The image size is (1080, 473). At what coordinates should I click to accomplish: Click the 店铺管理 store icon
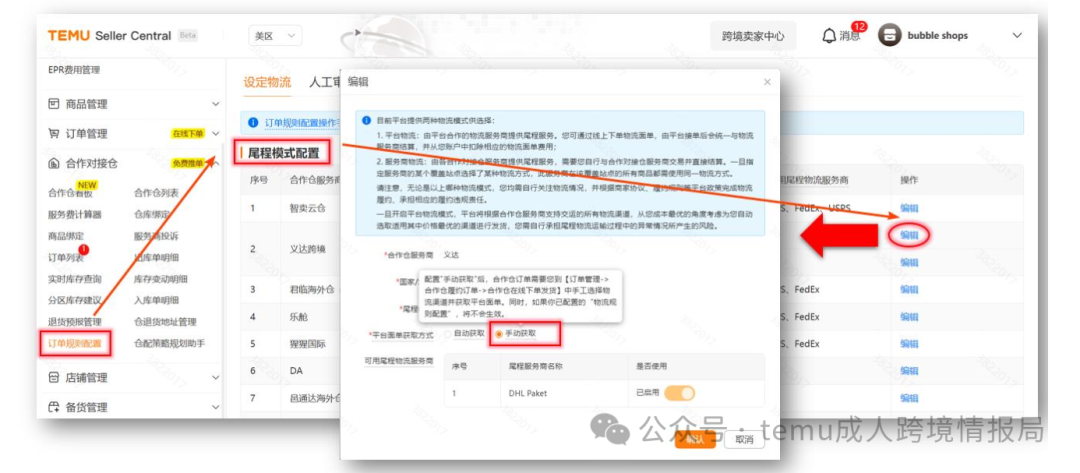(54, 378)
